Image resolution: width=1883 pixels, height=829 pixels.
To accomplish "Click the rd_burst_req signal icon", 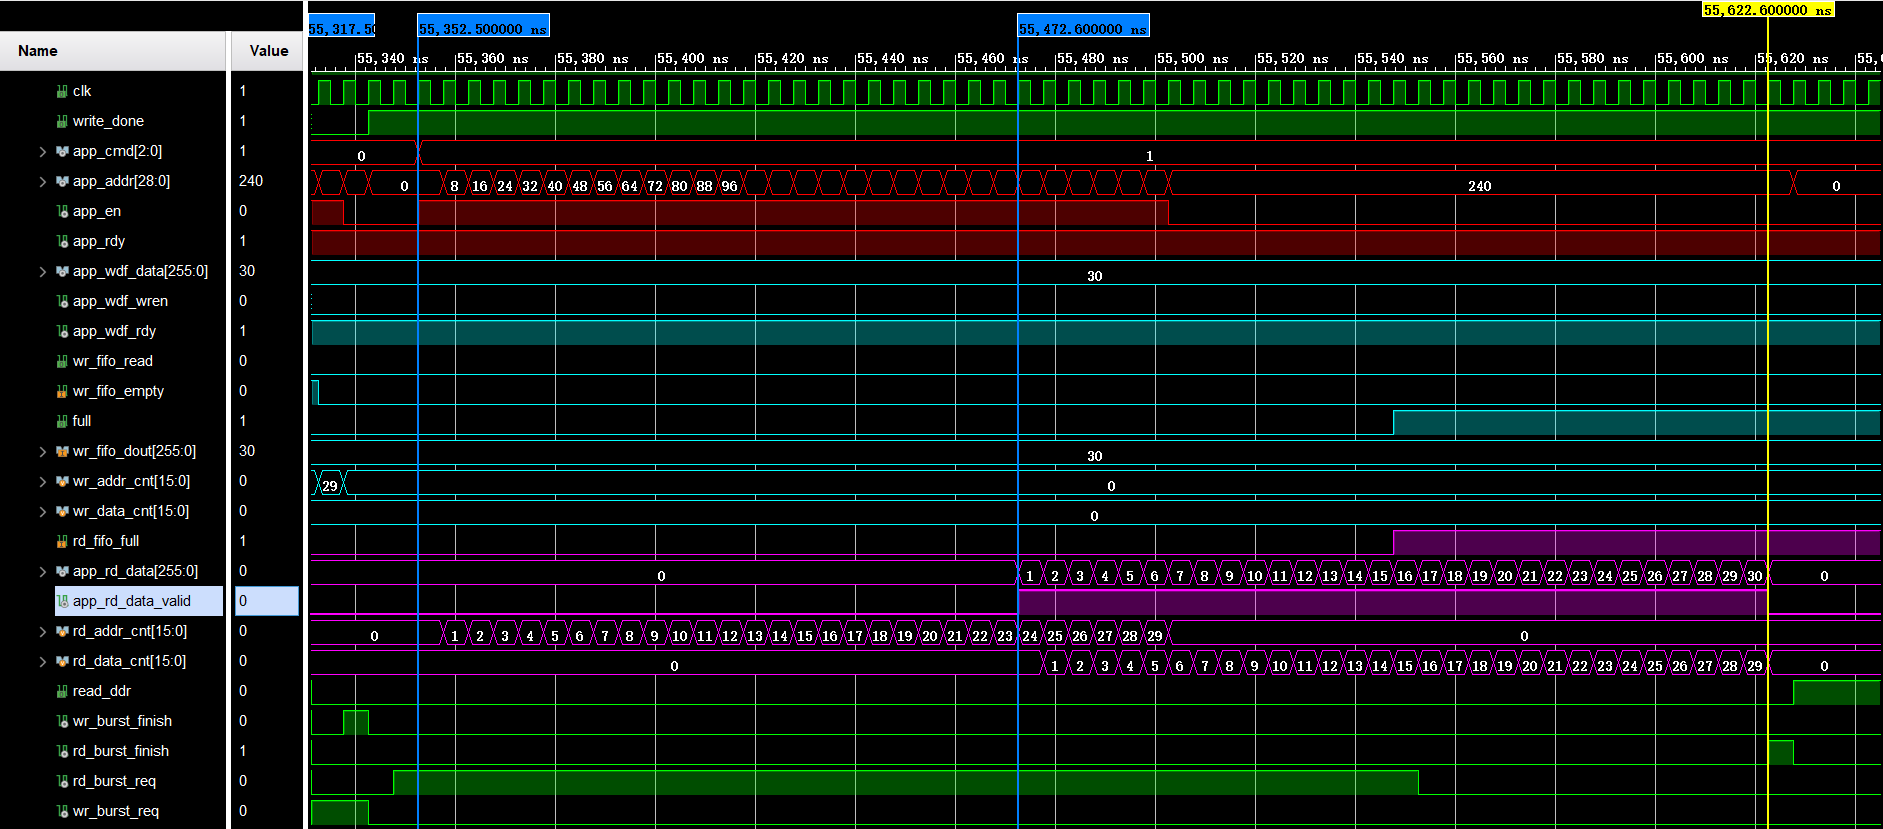I will [x=62, y=781].
